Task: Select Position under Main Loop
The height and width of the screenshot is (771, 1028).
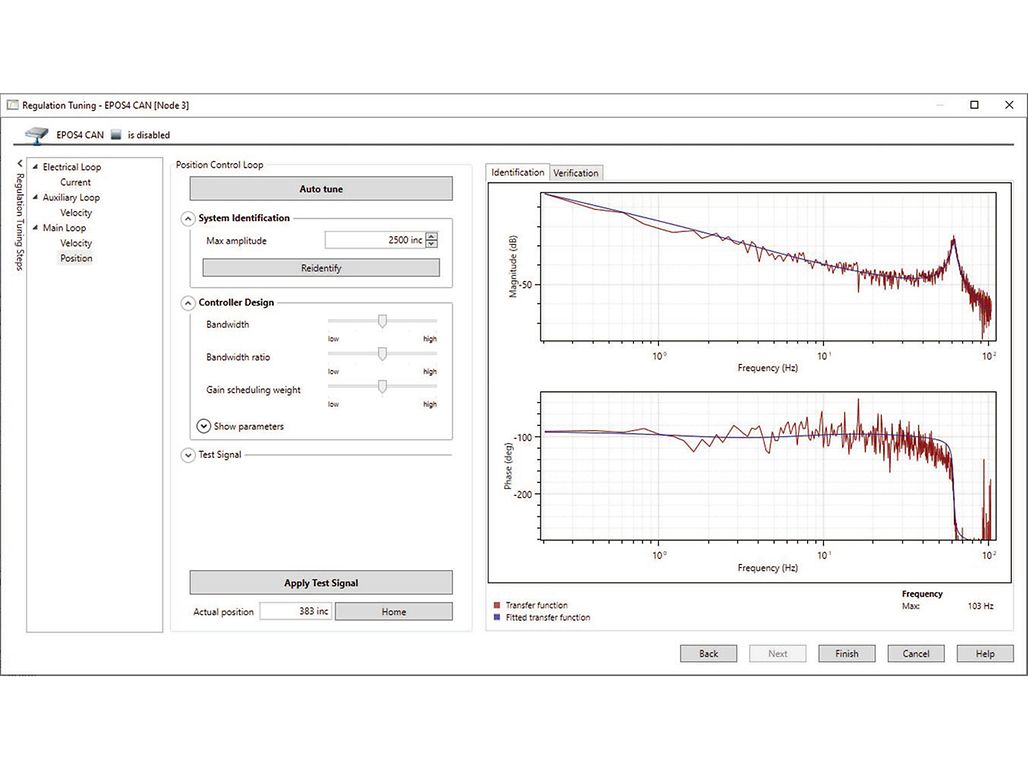Action: (x=76, y=258)
